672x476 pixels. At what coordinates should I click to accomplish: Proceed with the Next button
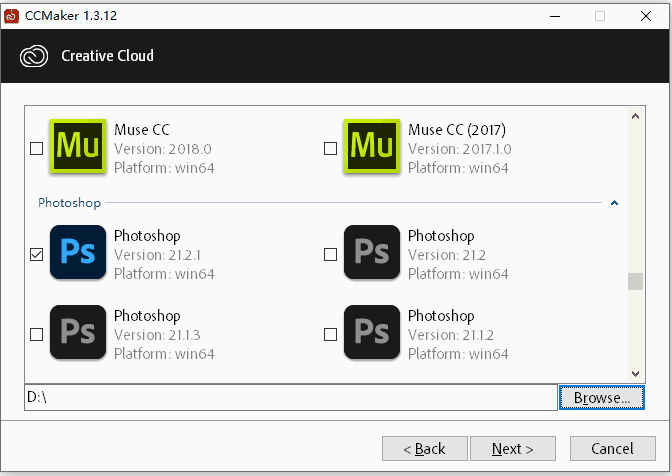pos(513,449)
